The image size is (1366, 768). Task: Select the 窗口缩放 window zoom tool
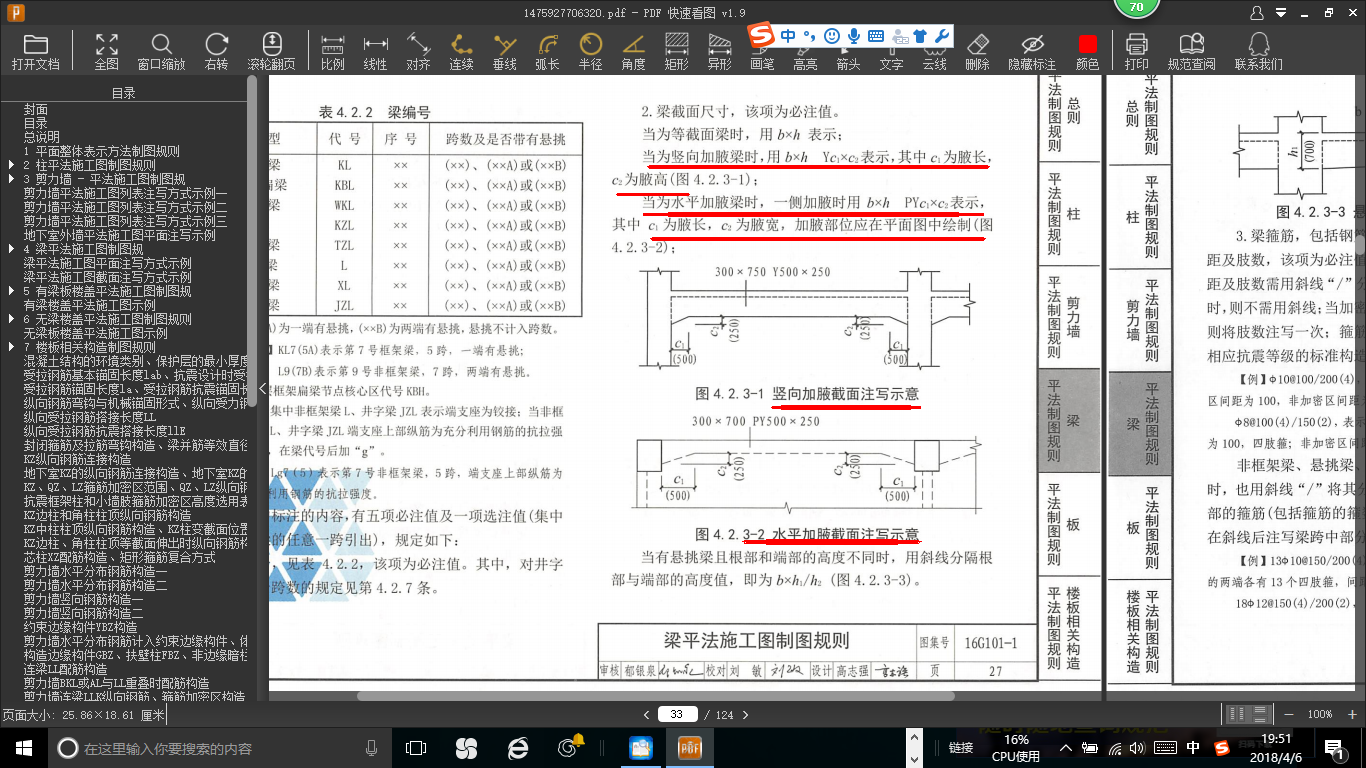click(161, 51)
